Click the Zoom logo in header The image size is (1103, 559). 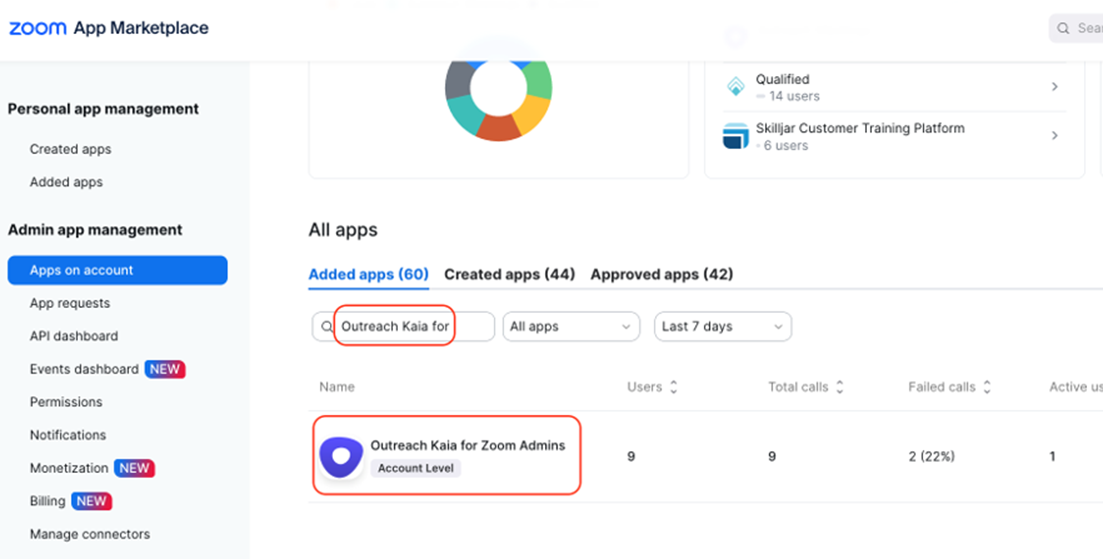click(37, 28)
